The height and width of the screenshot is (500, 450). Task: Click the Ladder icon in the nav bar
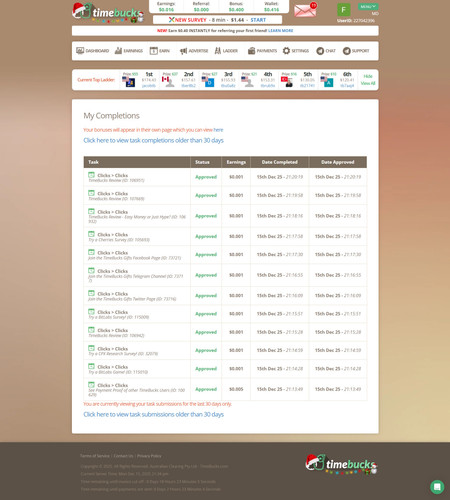point(218,51)
